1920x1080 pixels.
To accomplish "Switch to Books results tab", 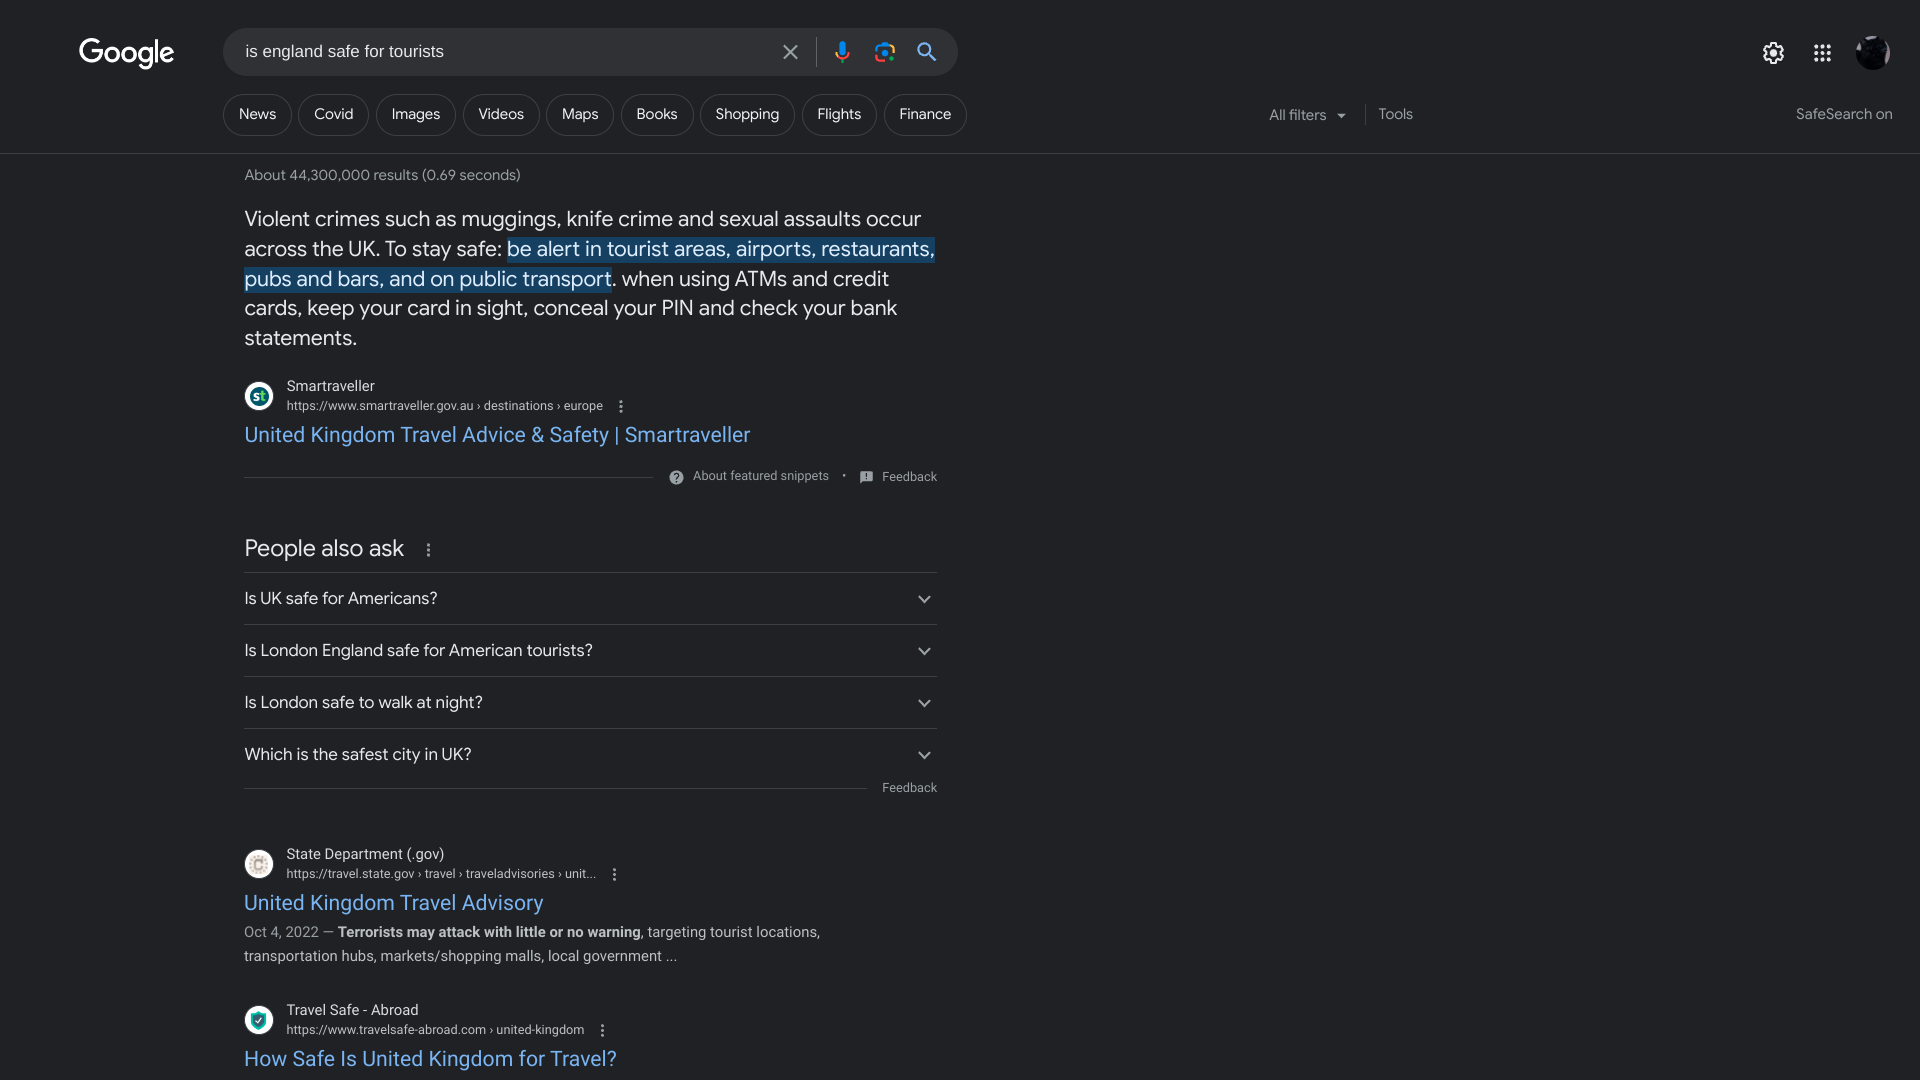I will [x=657, y=115].
